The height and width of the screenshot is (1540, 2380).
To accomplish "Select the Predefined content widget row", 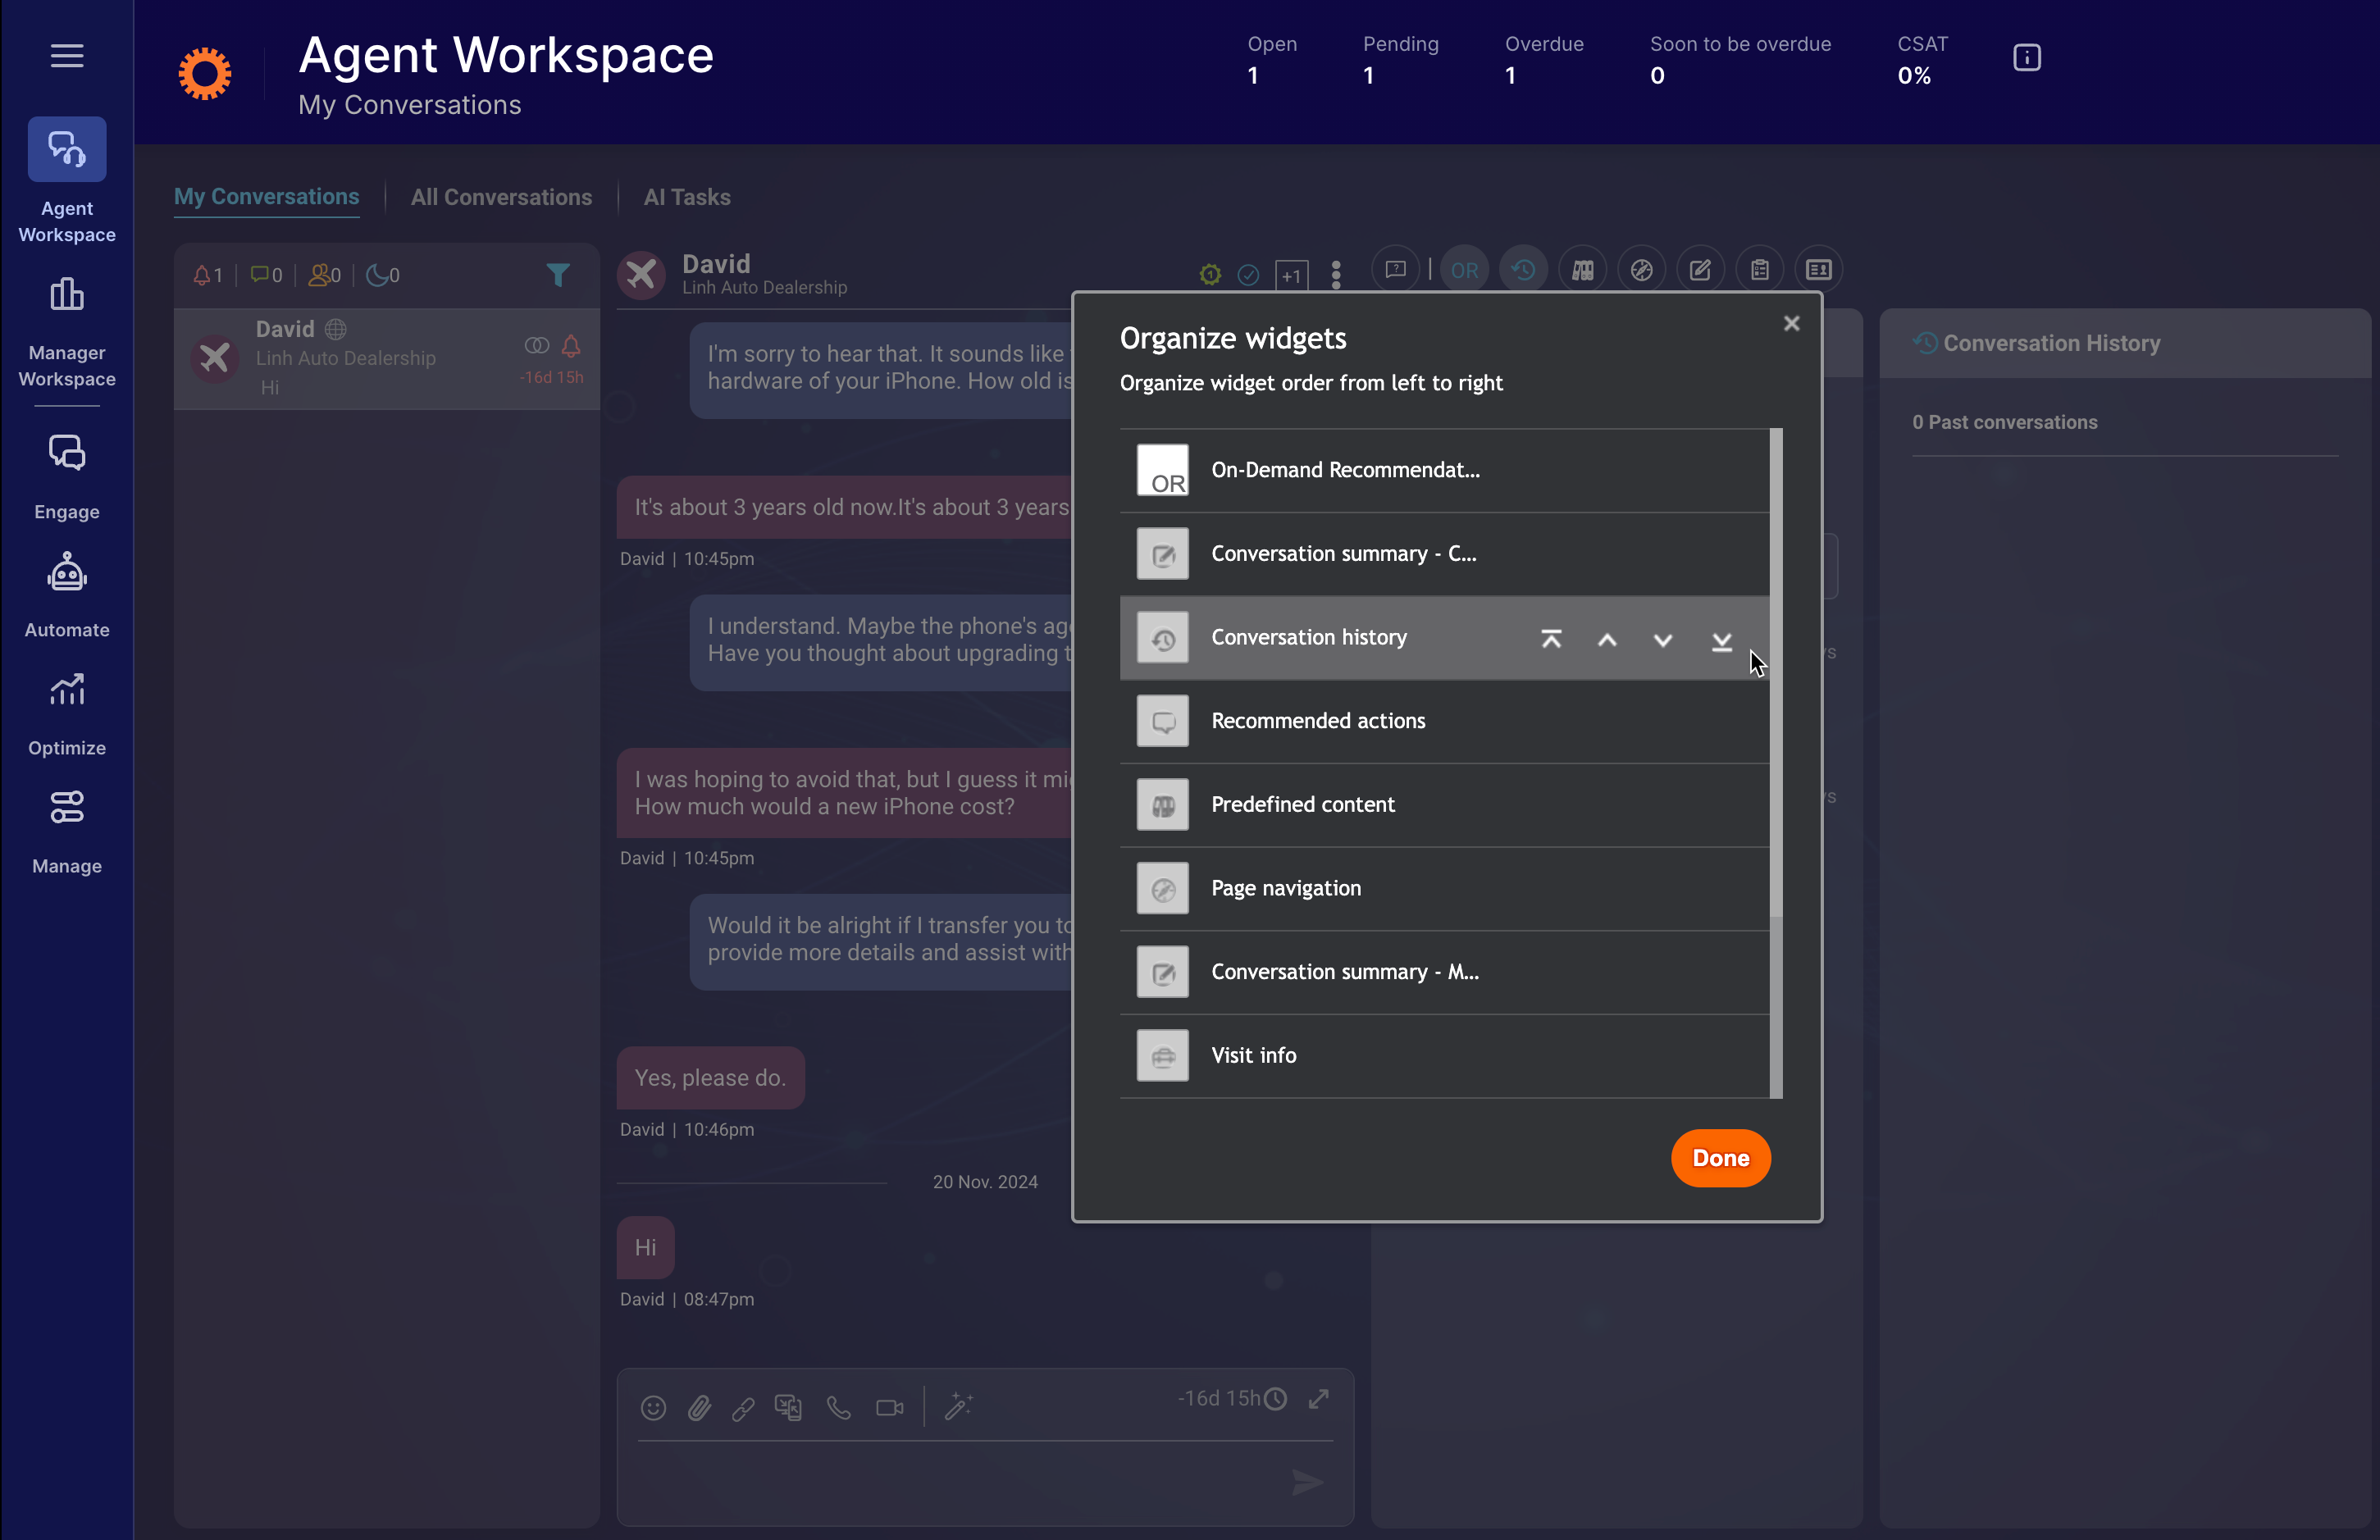I will coord(1444,805).
